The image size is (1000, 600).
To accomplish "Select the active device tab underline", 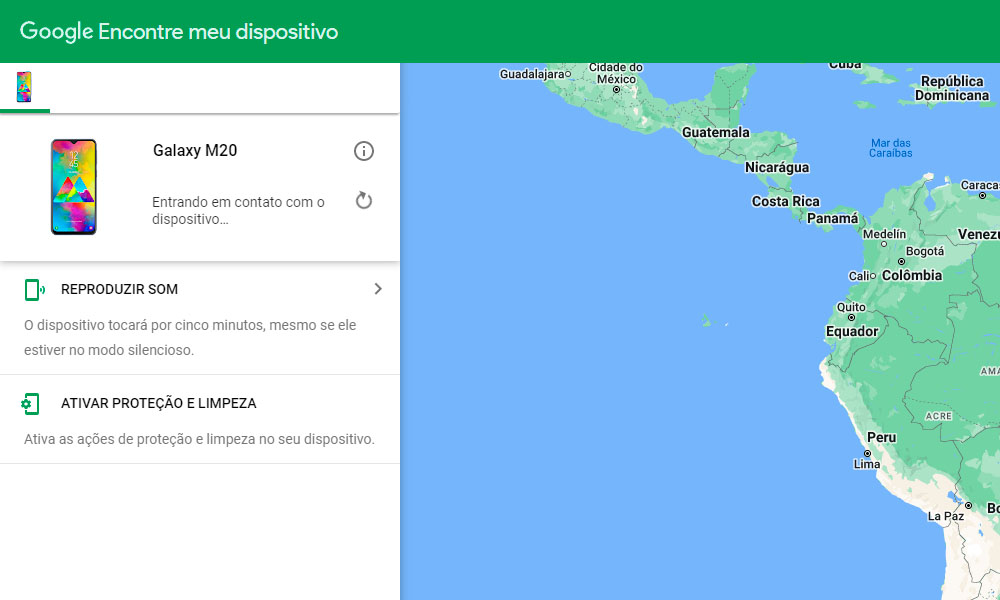I will [24, 111].
